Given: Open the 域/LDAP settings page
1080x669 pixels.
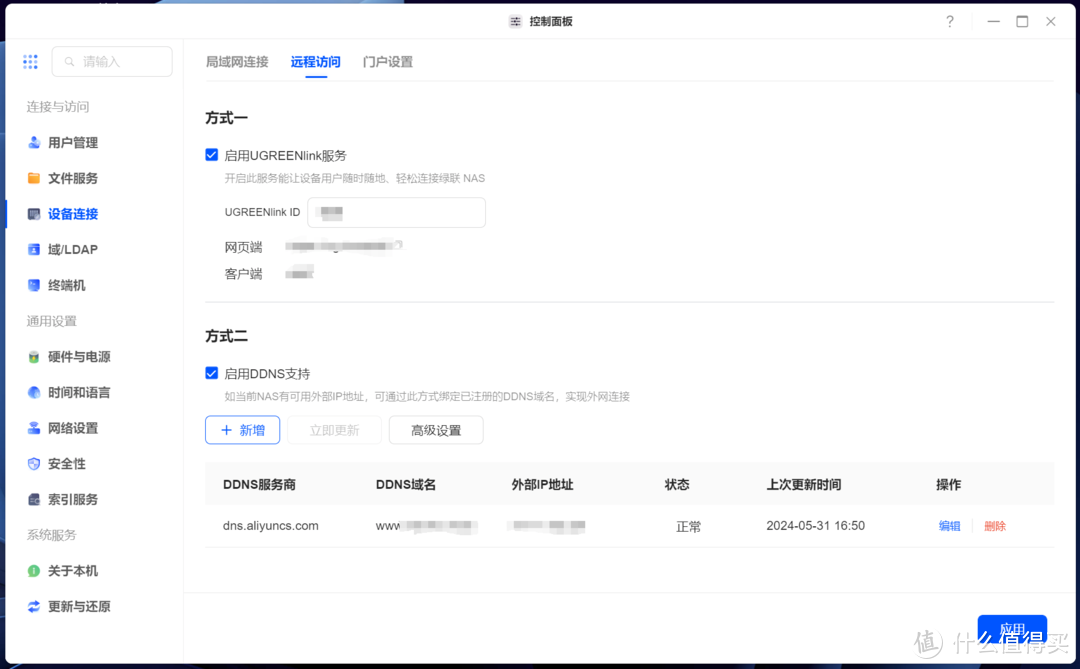Looking at the screenshot, I should [x=68, y=249].
